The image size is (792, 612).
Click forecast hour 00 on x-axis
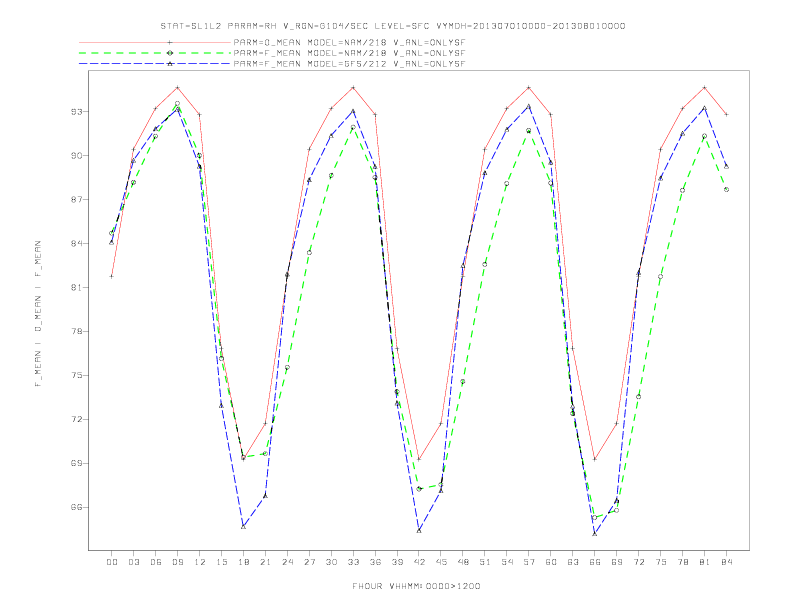click(x=112, y=562)
